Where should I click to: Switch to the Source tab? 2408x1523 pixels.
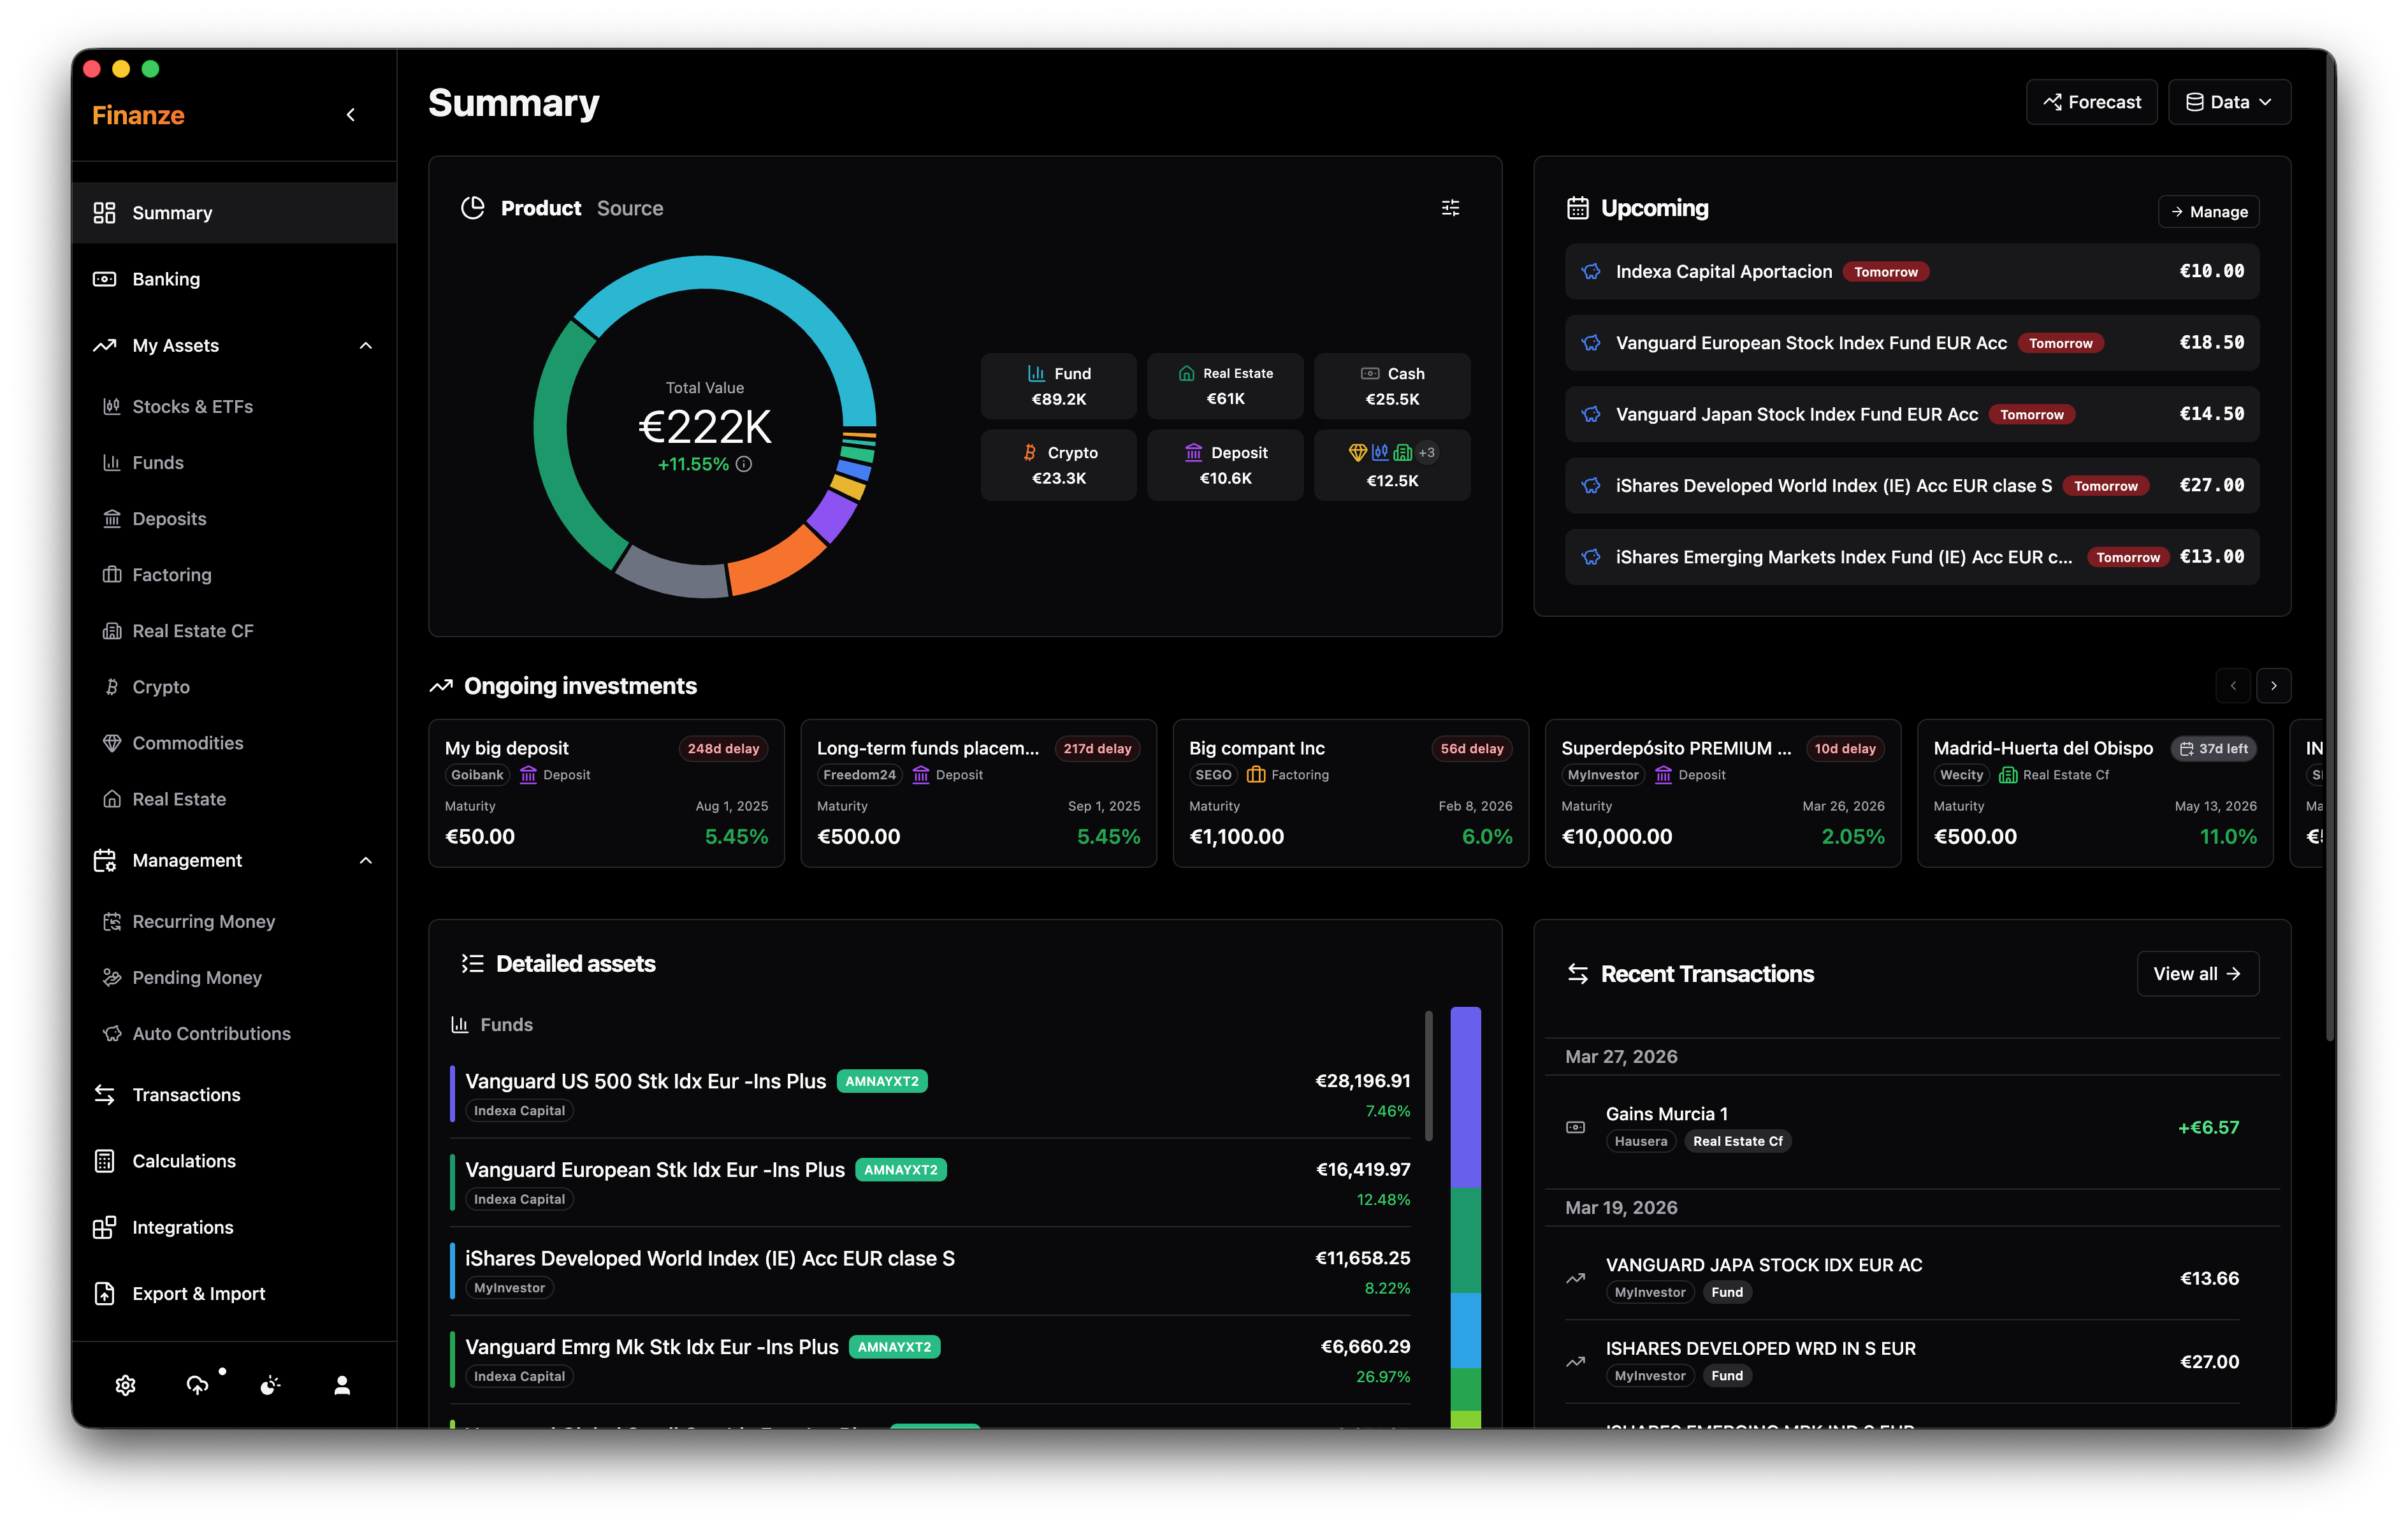[x=630, y=208]
